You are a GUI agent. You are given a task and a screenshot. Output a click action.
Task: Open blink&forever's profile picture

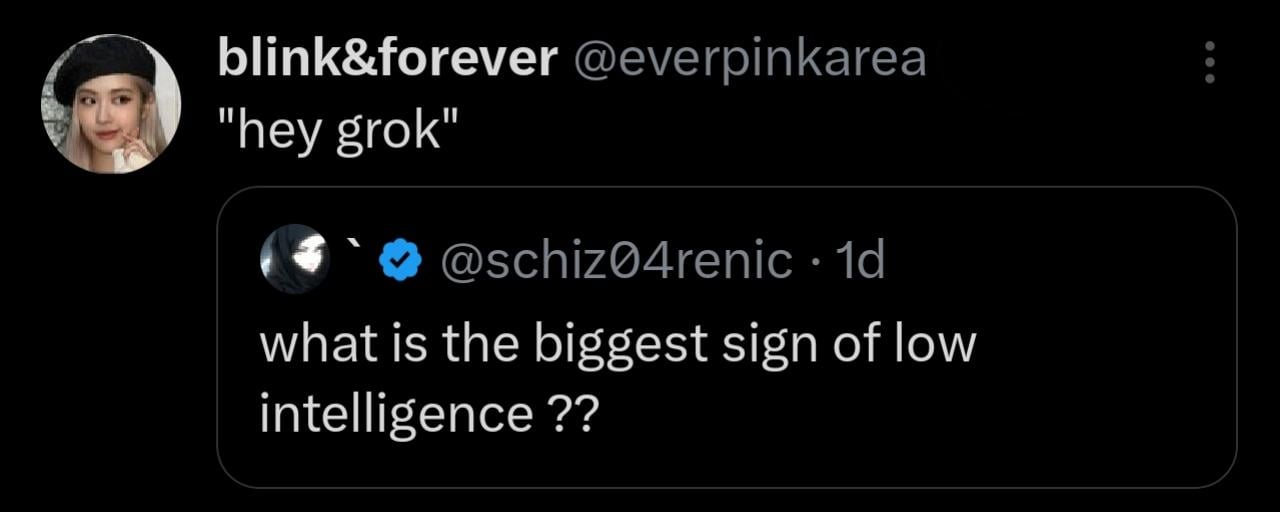(111, 104)
